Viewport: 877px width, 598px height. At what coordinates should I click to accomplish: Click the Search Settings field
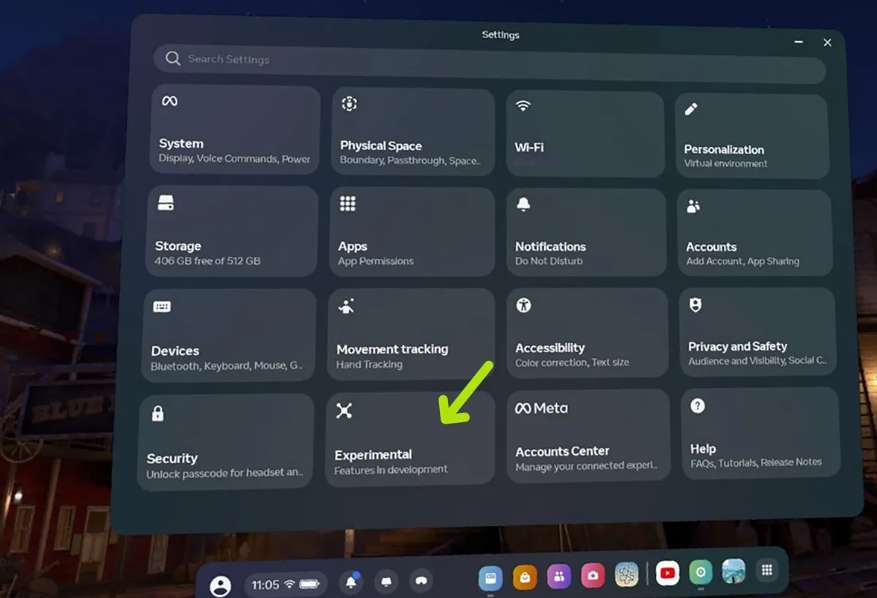(490, 60)
